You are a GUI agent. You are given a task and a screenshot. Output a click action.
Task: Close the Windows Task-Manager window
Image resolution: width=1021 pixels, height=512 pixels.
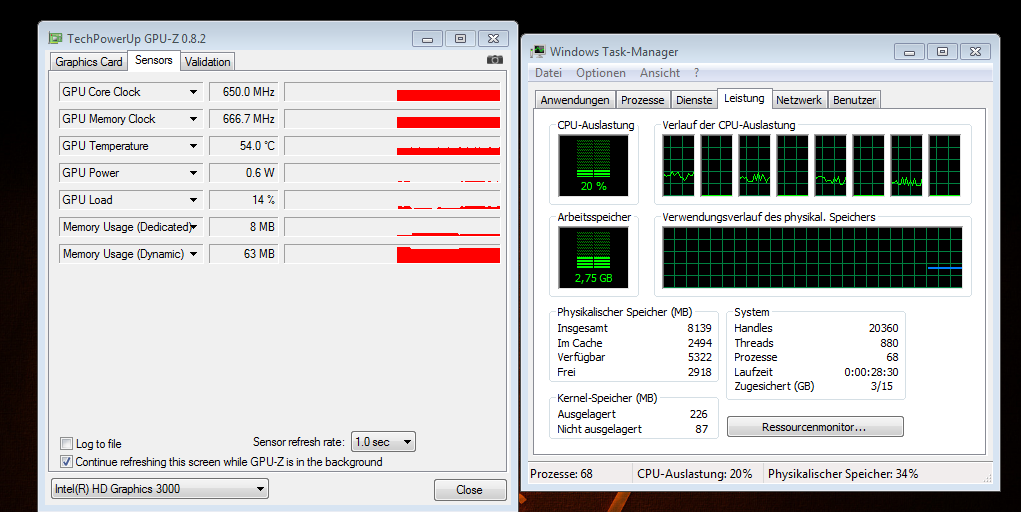click(975, 51)
